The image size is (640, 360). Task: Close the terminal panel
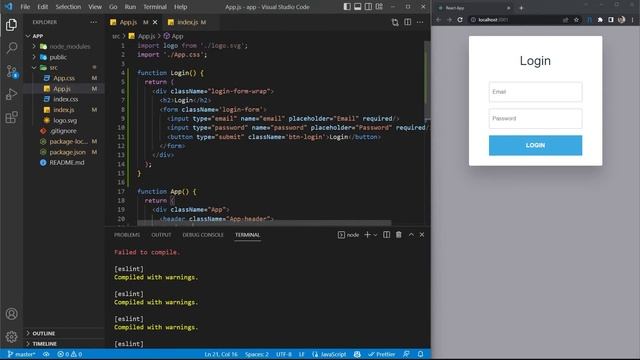422,235
